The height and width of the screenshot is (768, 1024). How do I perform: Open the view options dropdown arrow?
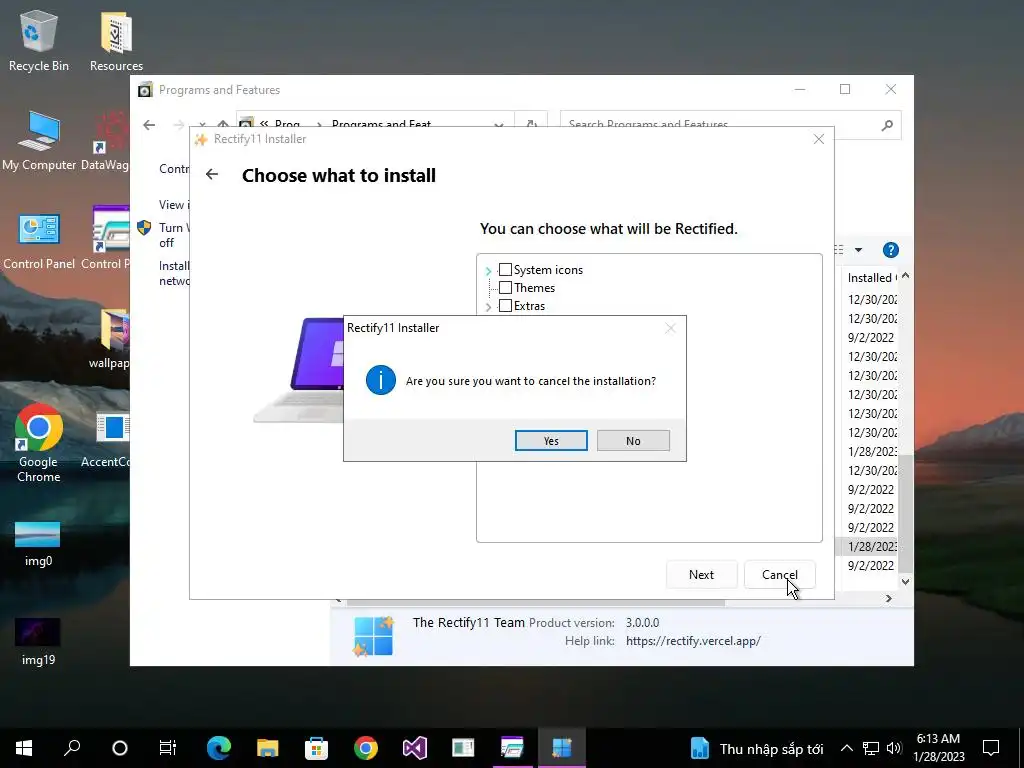tap(858, 250)
